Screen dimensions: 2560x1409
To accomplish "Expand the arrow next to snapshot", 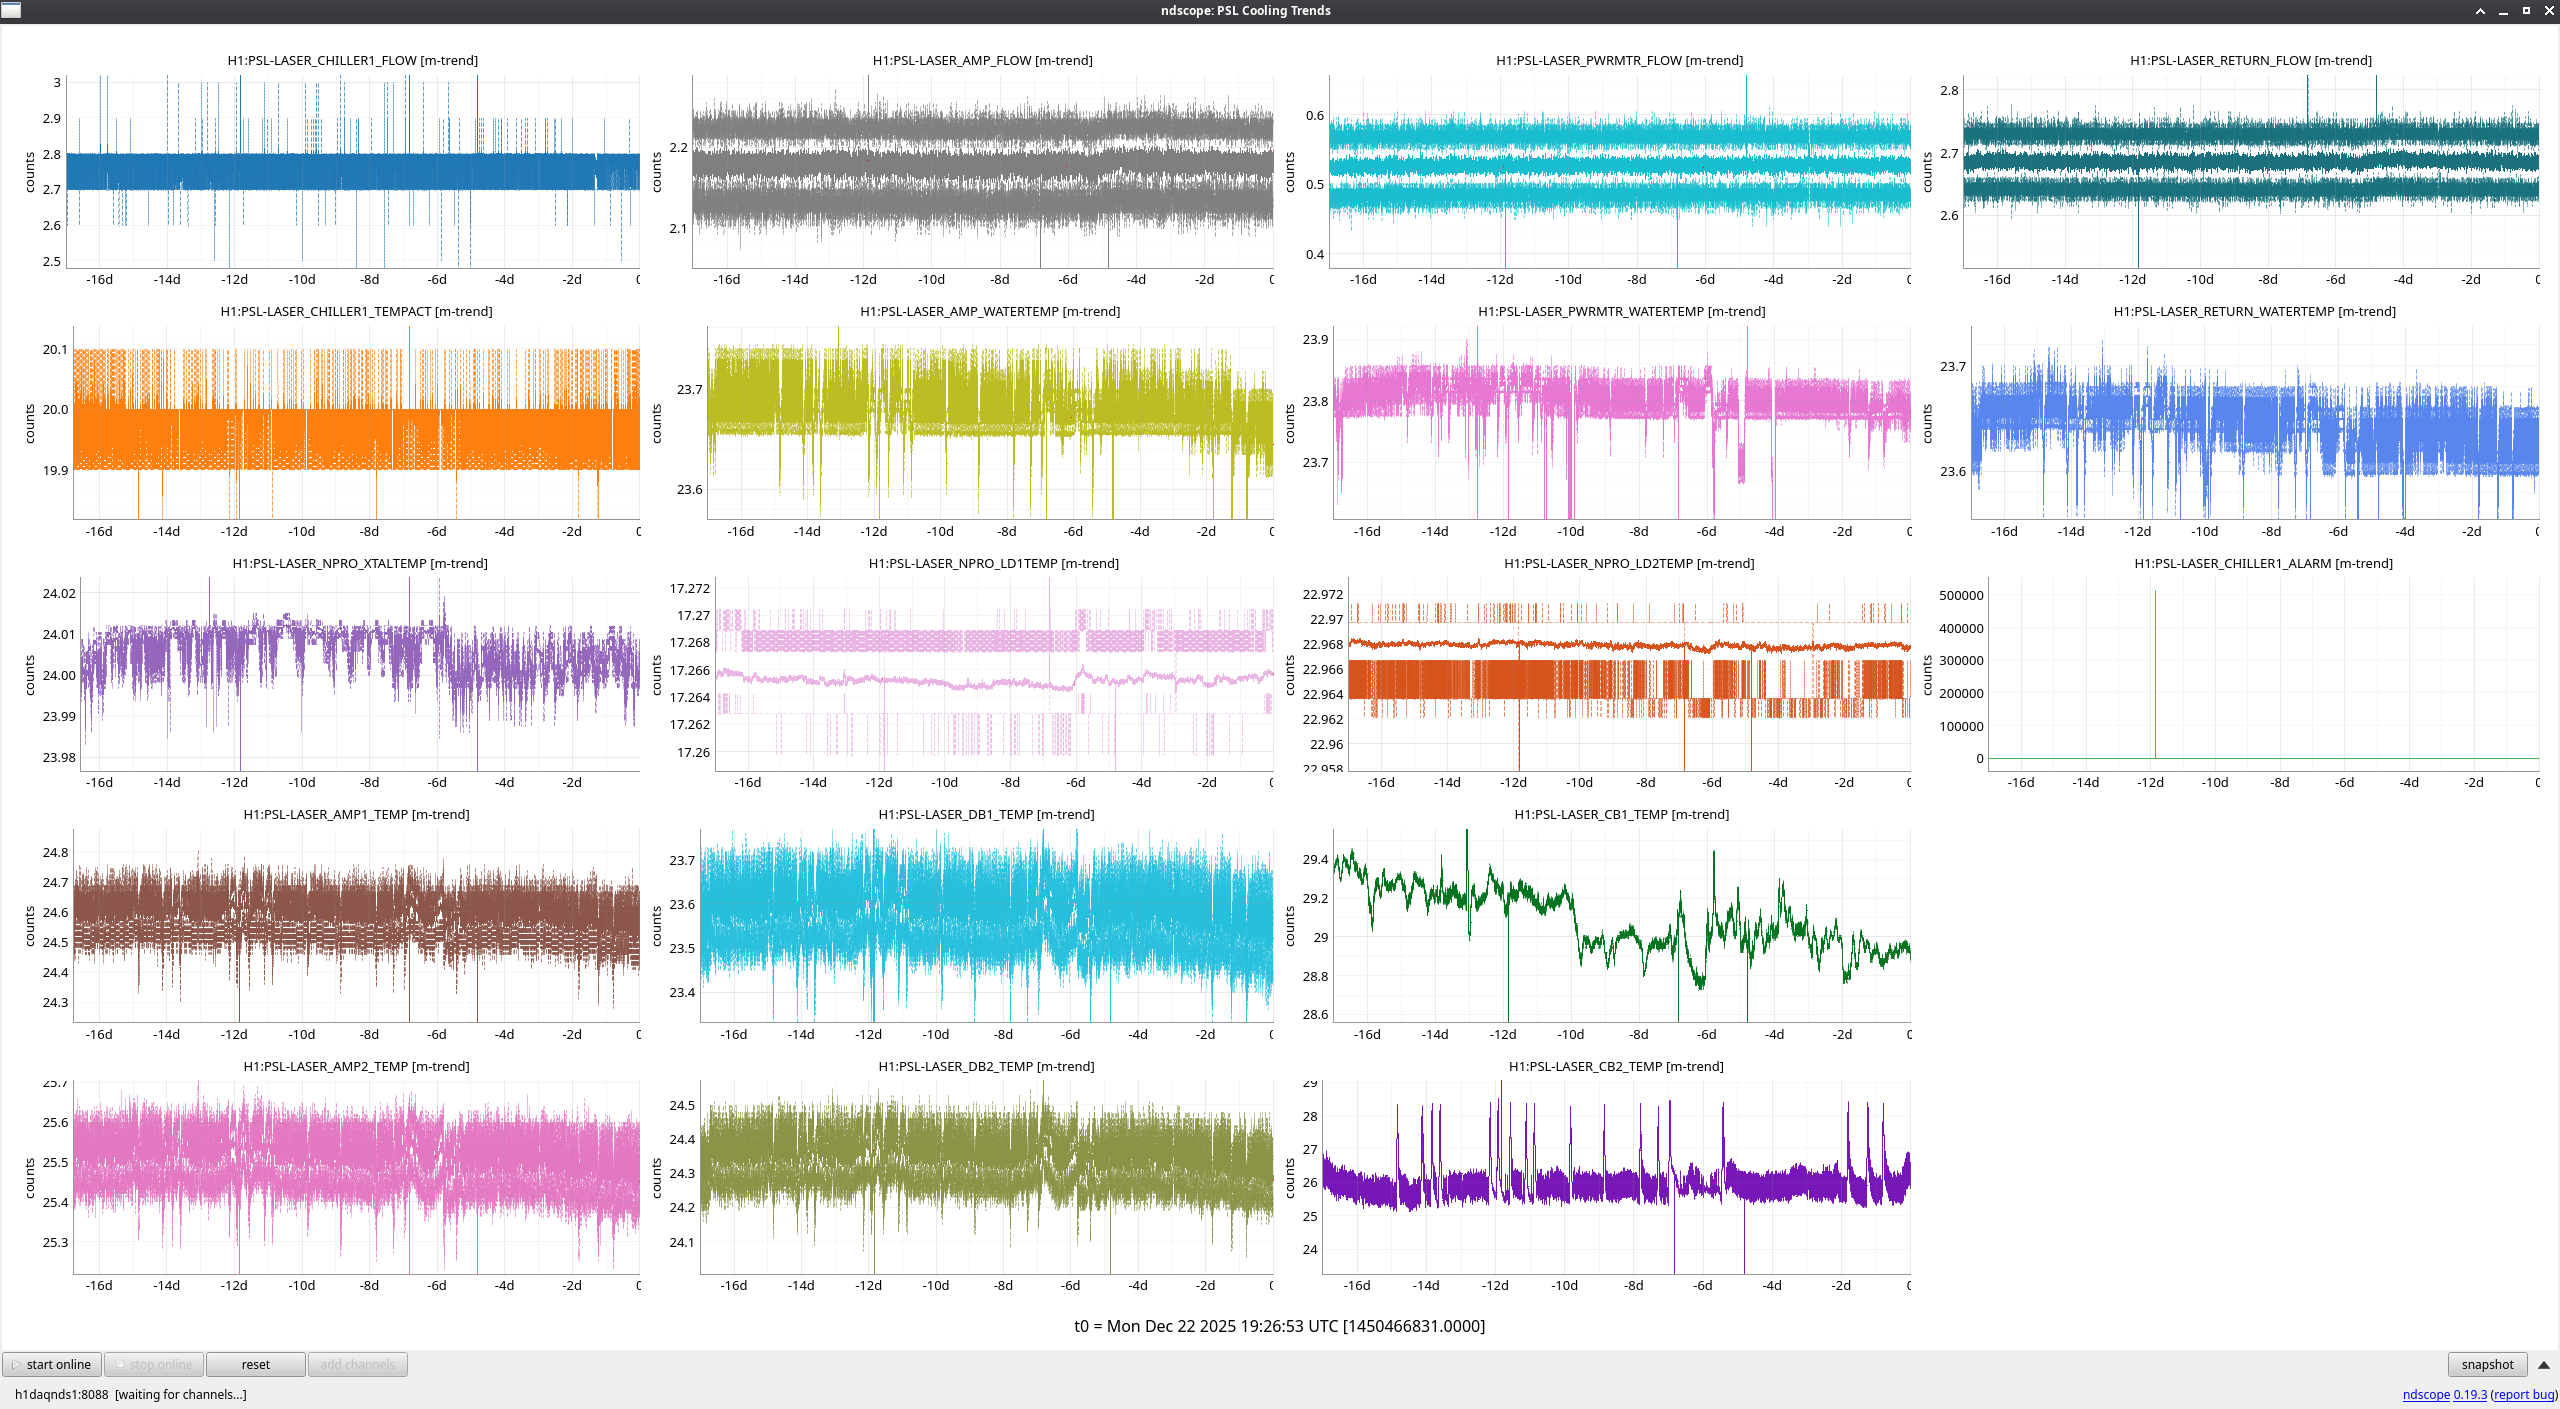I will pyautogui.click(x=2544, y=1364).
